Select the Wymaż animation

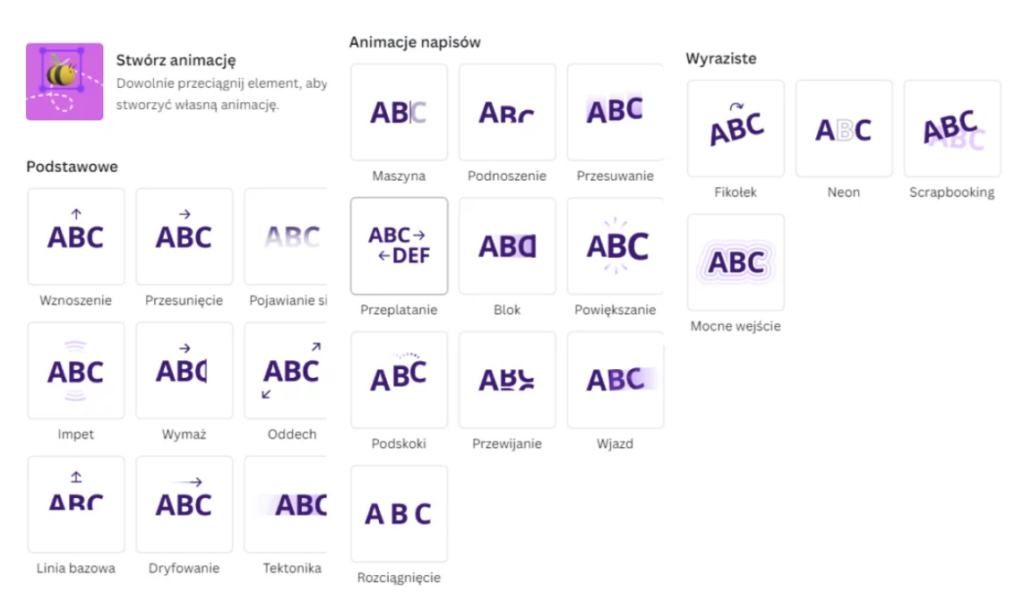[184, 371]
